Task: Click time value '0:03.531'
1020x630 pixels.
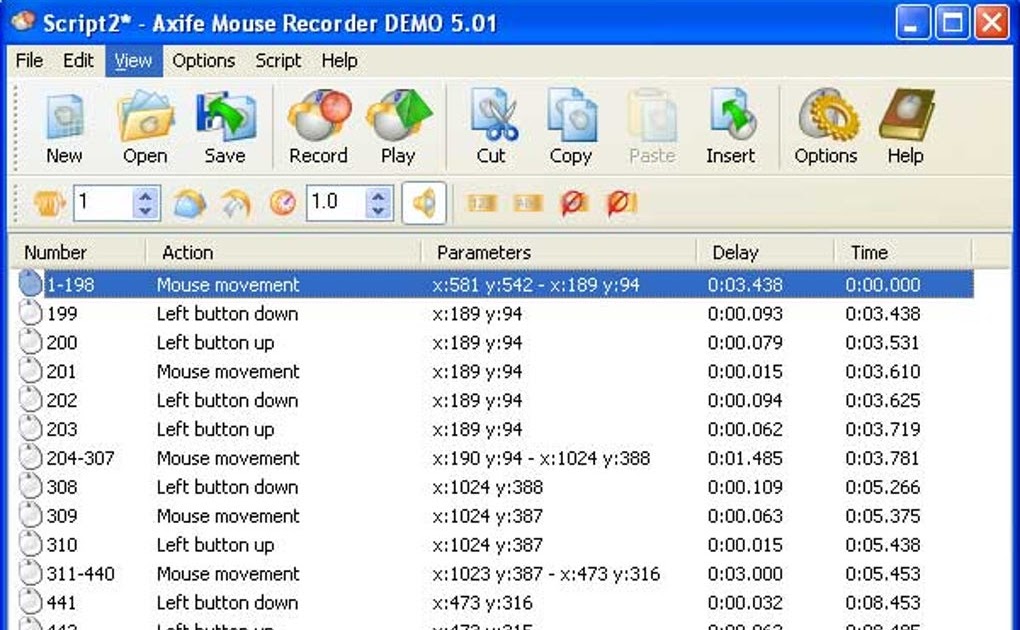Action: [x=883, y=342]
